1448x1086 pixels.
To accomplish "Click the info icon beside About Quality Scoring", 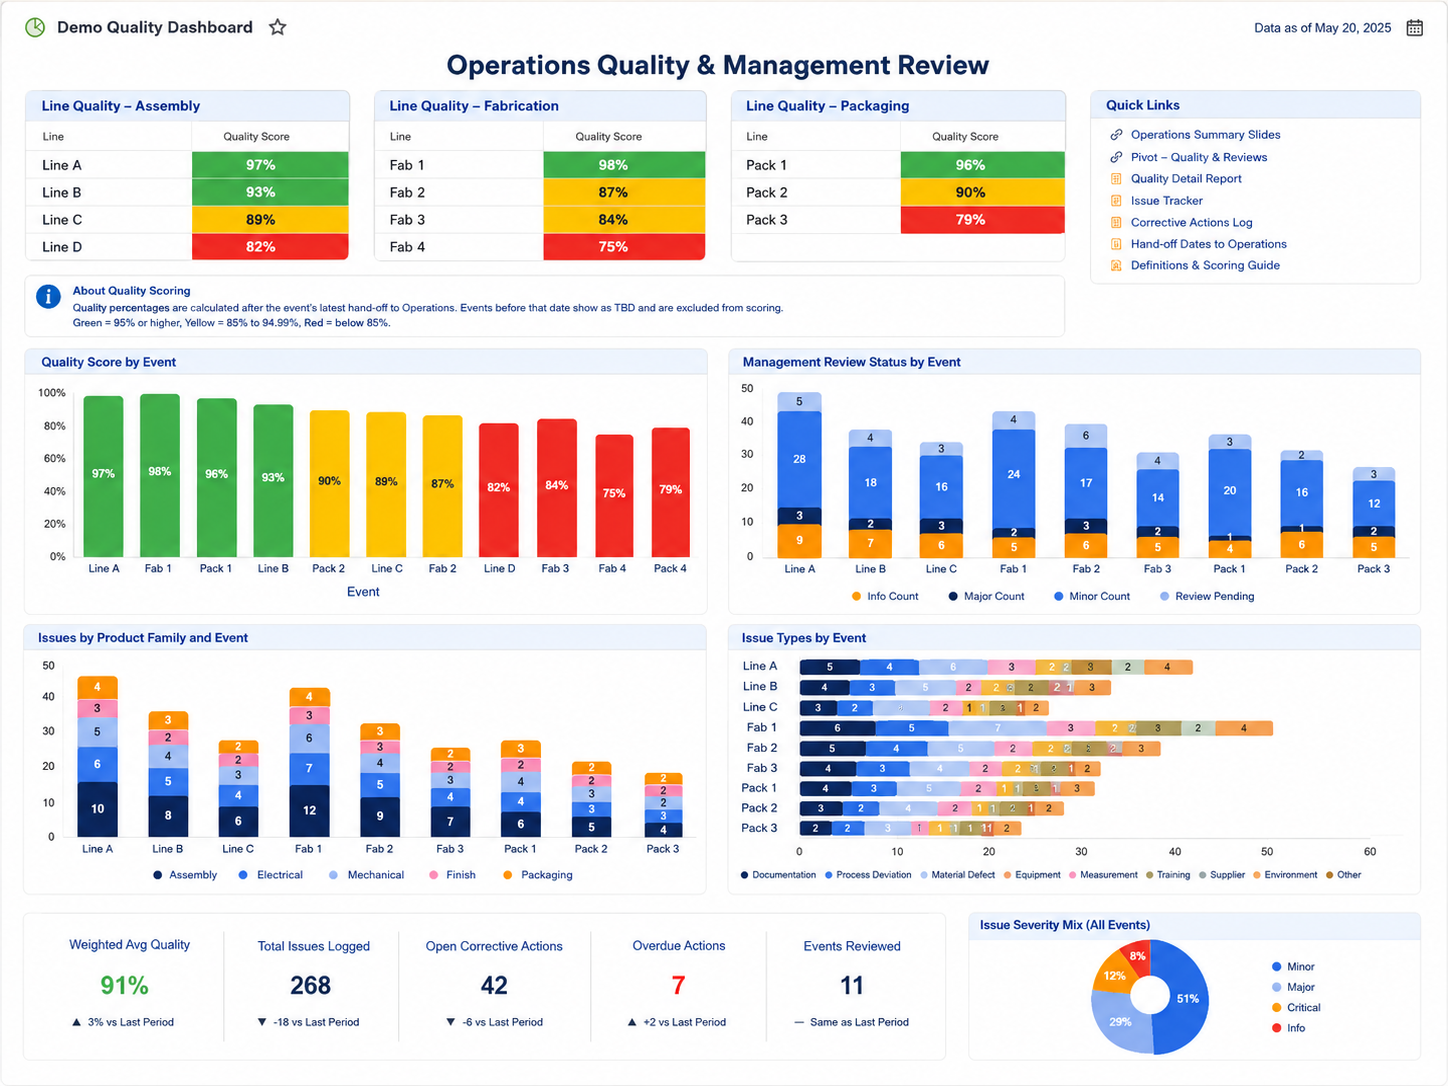I will point(48,296).
